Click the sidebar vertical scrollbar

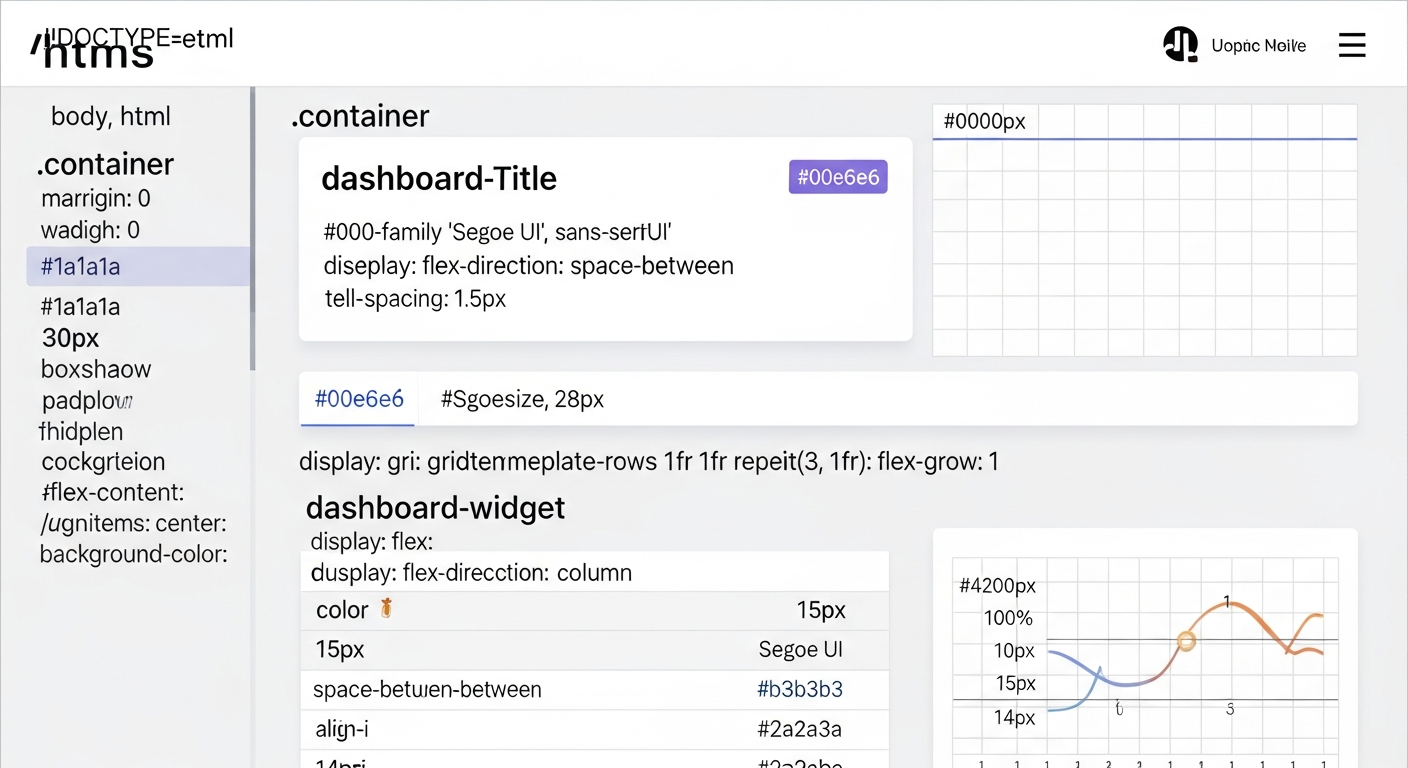click(x=253, y=230)
